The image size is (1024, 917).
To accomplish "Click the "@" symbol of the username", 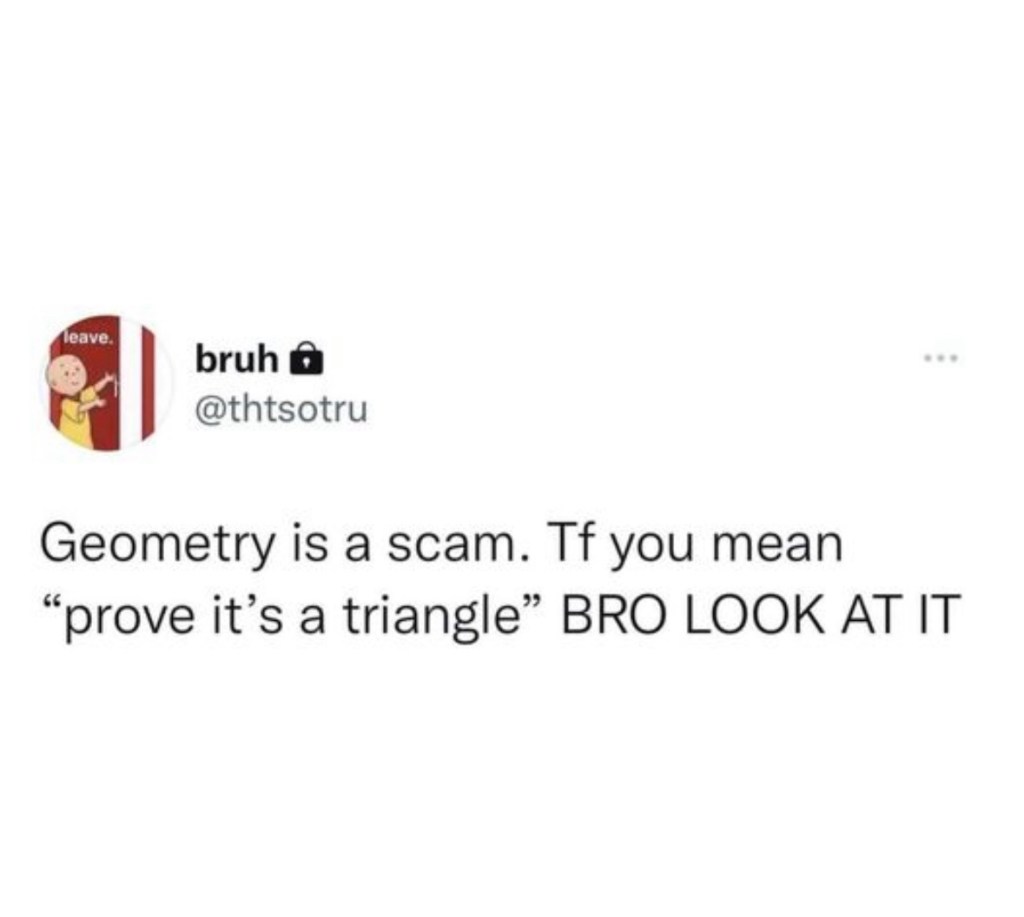I will 210,411.
